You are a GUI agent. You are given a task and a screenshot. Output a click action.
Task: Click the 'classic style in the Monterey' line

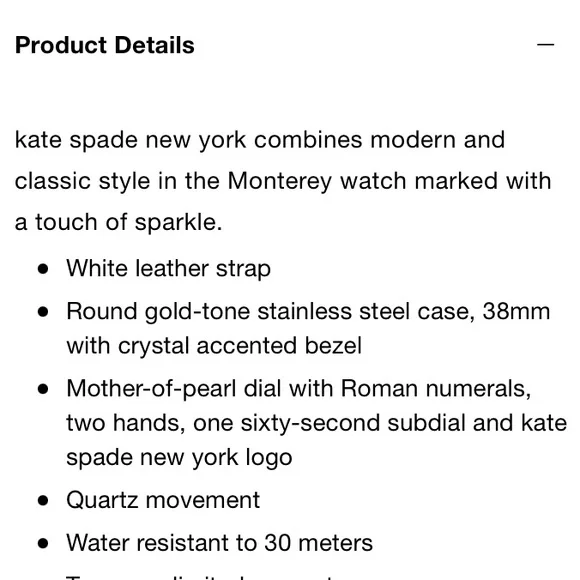[x=283, y=182]
